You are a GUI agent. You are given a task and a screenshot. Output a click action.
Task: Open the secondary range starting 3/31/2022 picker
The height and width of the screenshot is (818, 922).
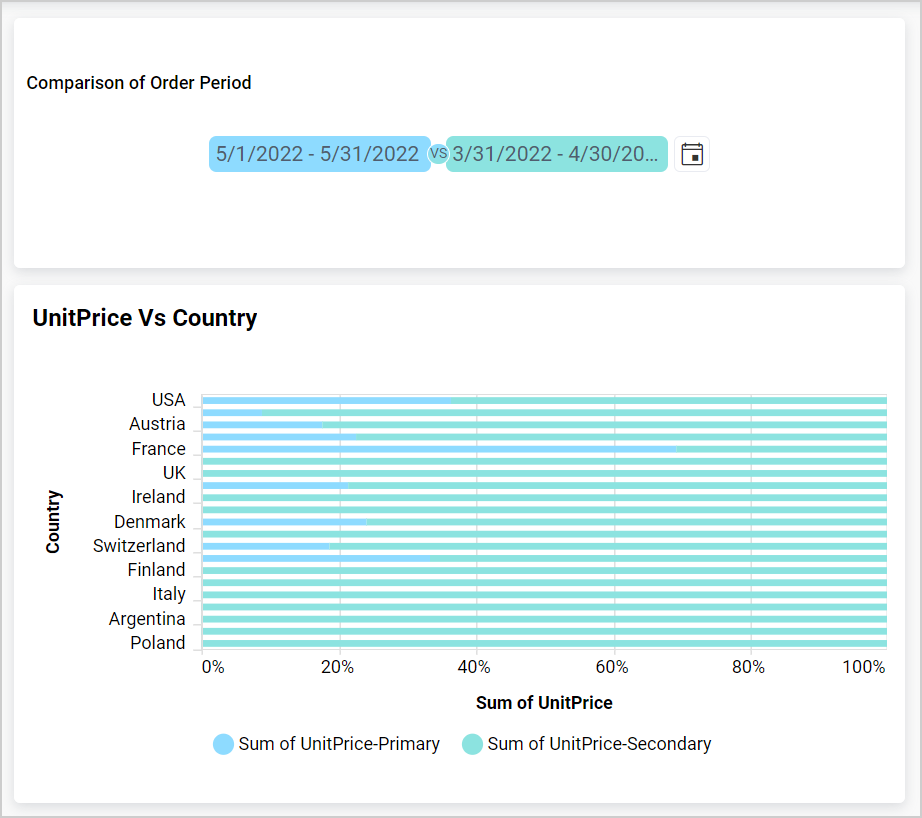[x=557, y=153]
